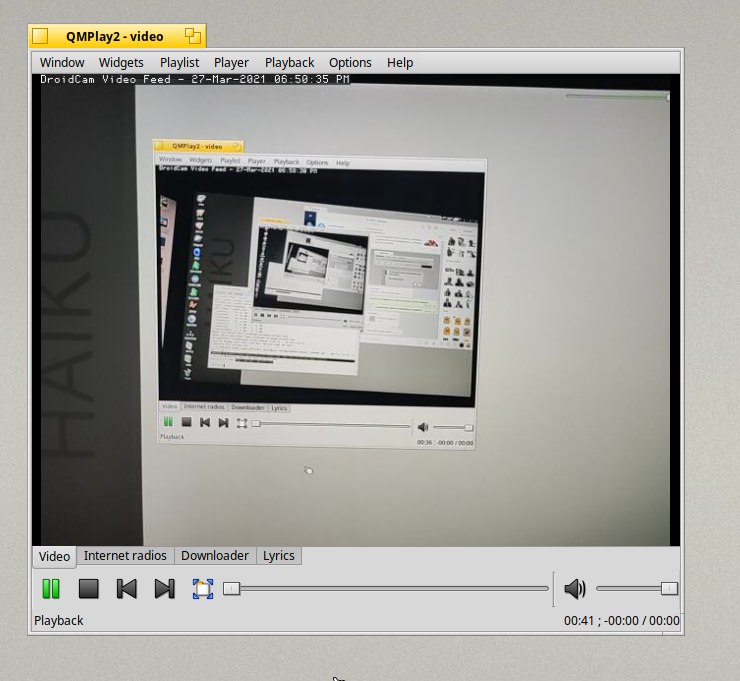Skip to the next track
740x681 pixels.
[x=165, y=589]
